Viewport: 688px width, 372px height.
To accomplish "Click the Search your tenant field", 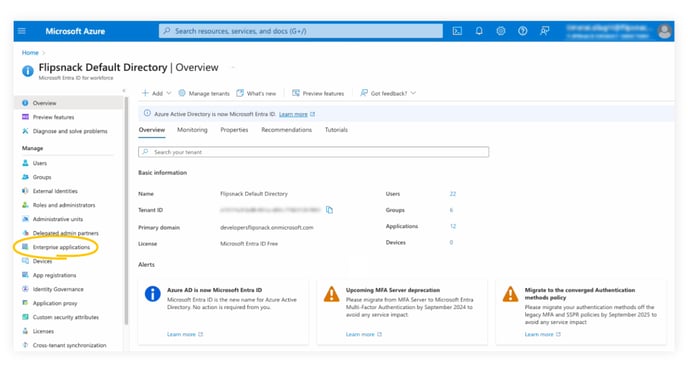I will pos(313,152).
